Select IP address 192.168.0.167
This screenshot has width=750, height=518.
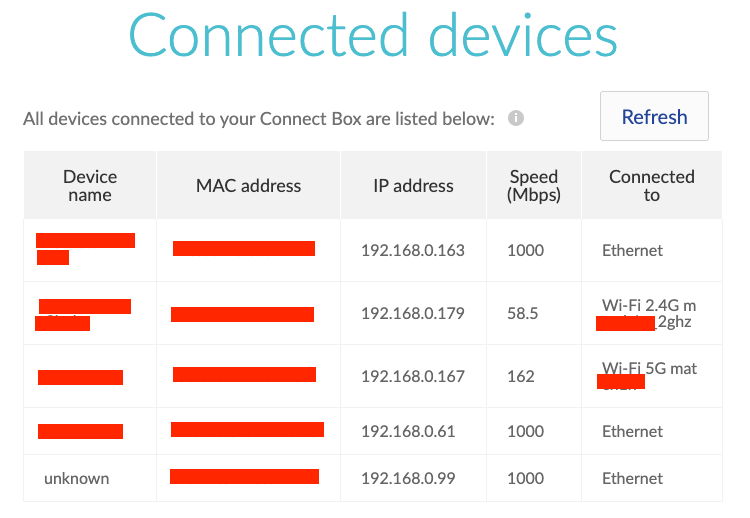pyautogui.click(x=413, y=377)
